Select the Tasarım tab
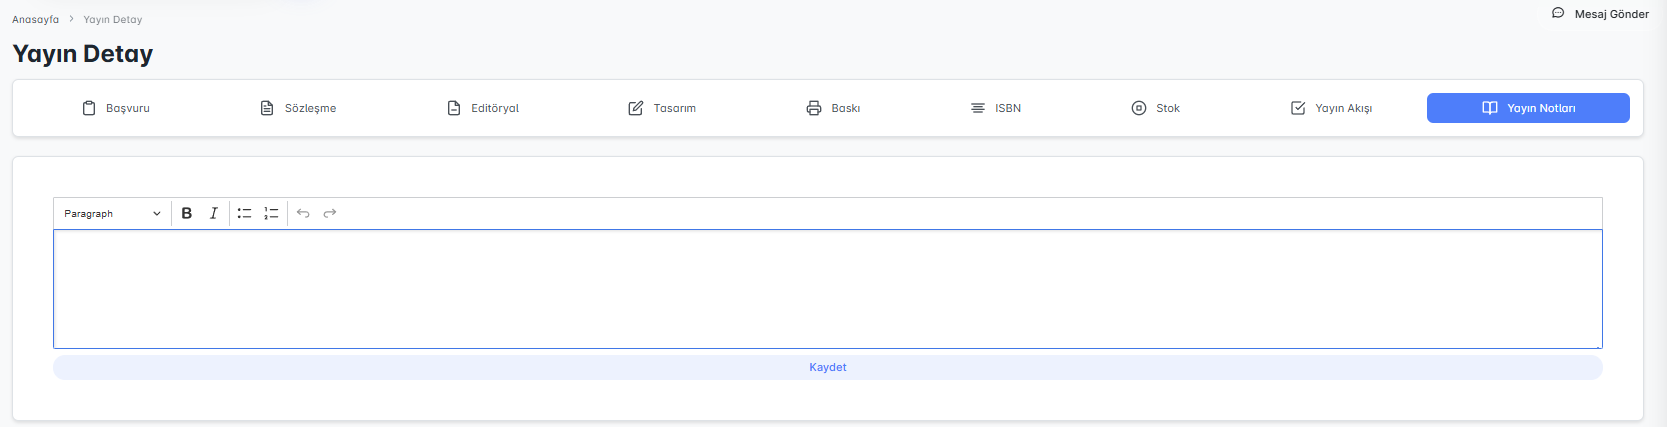This screenshot has height=427, width=1667. 662,108
